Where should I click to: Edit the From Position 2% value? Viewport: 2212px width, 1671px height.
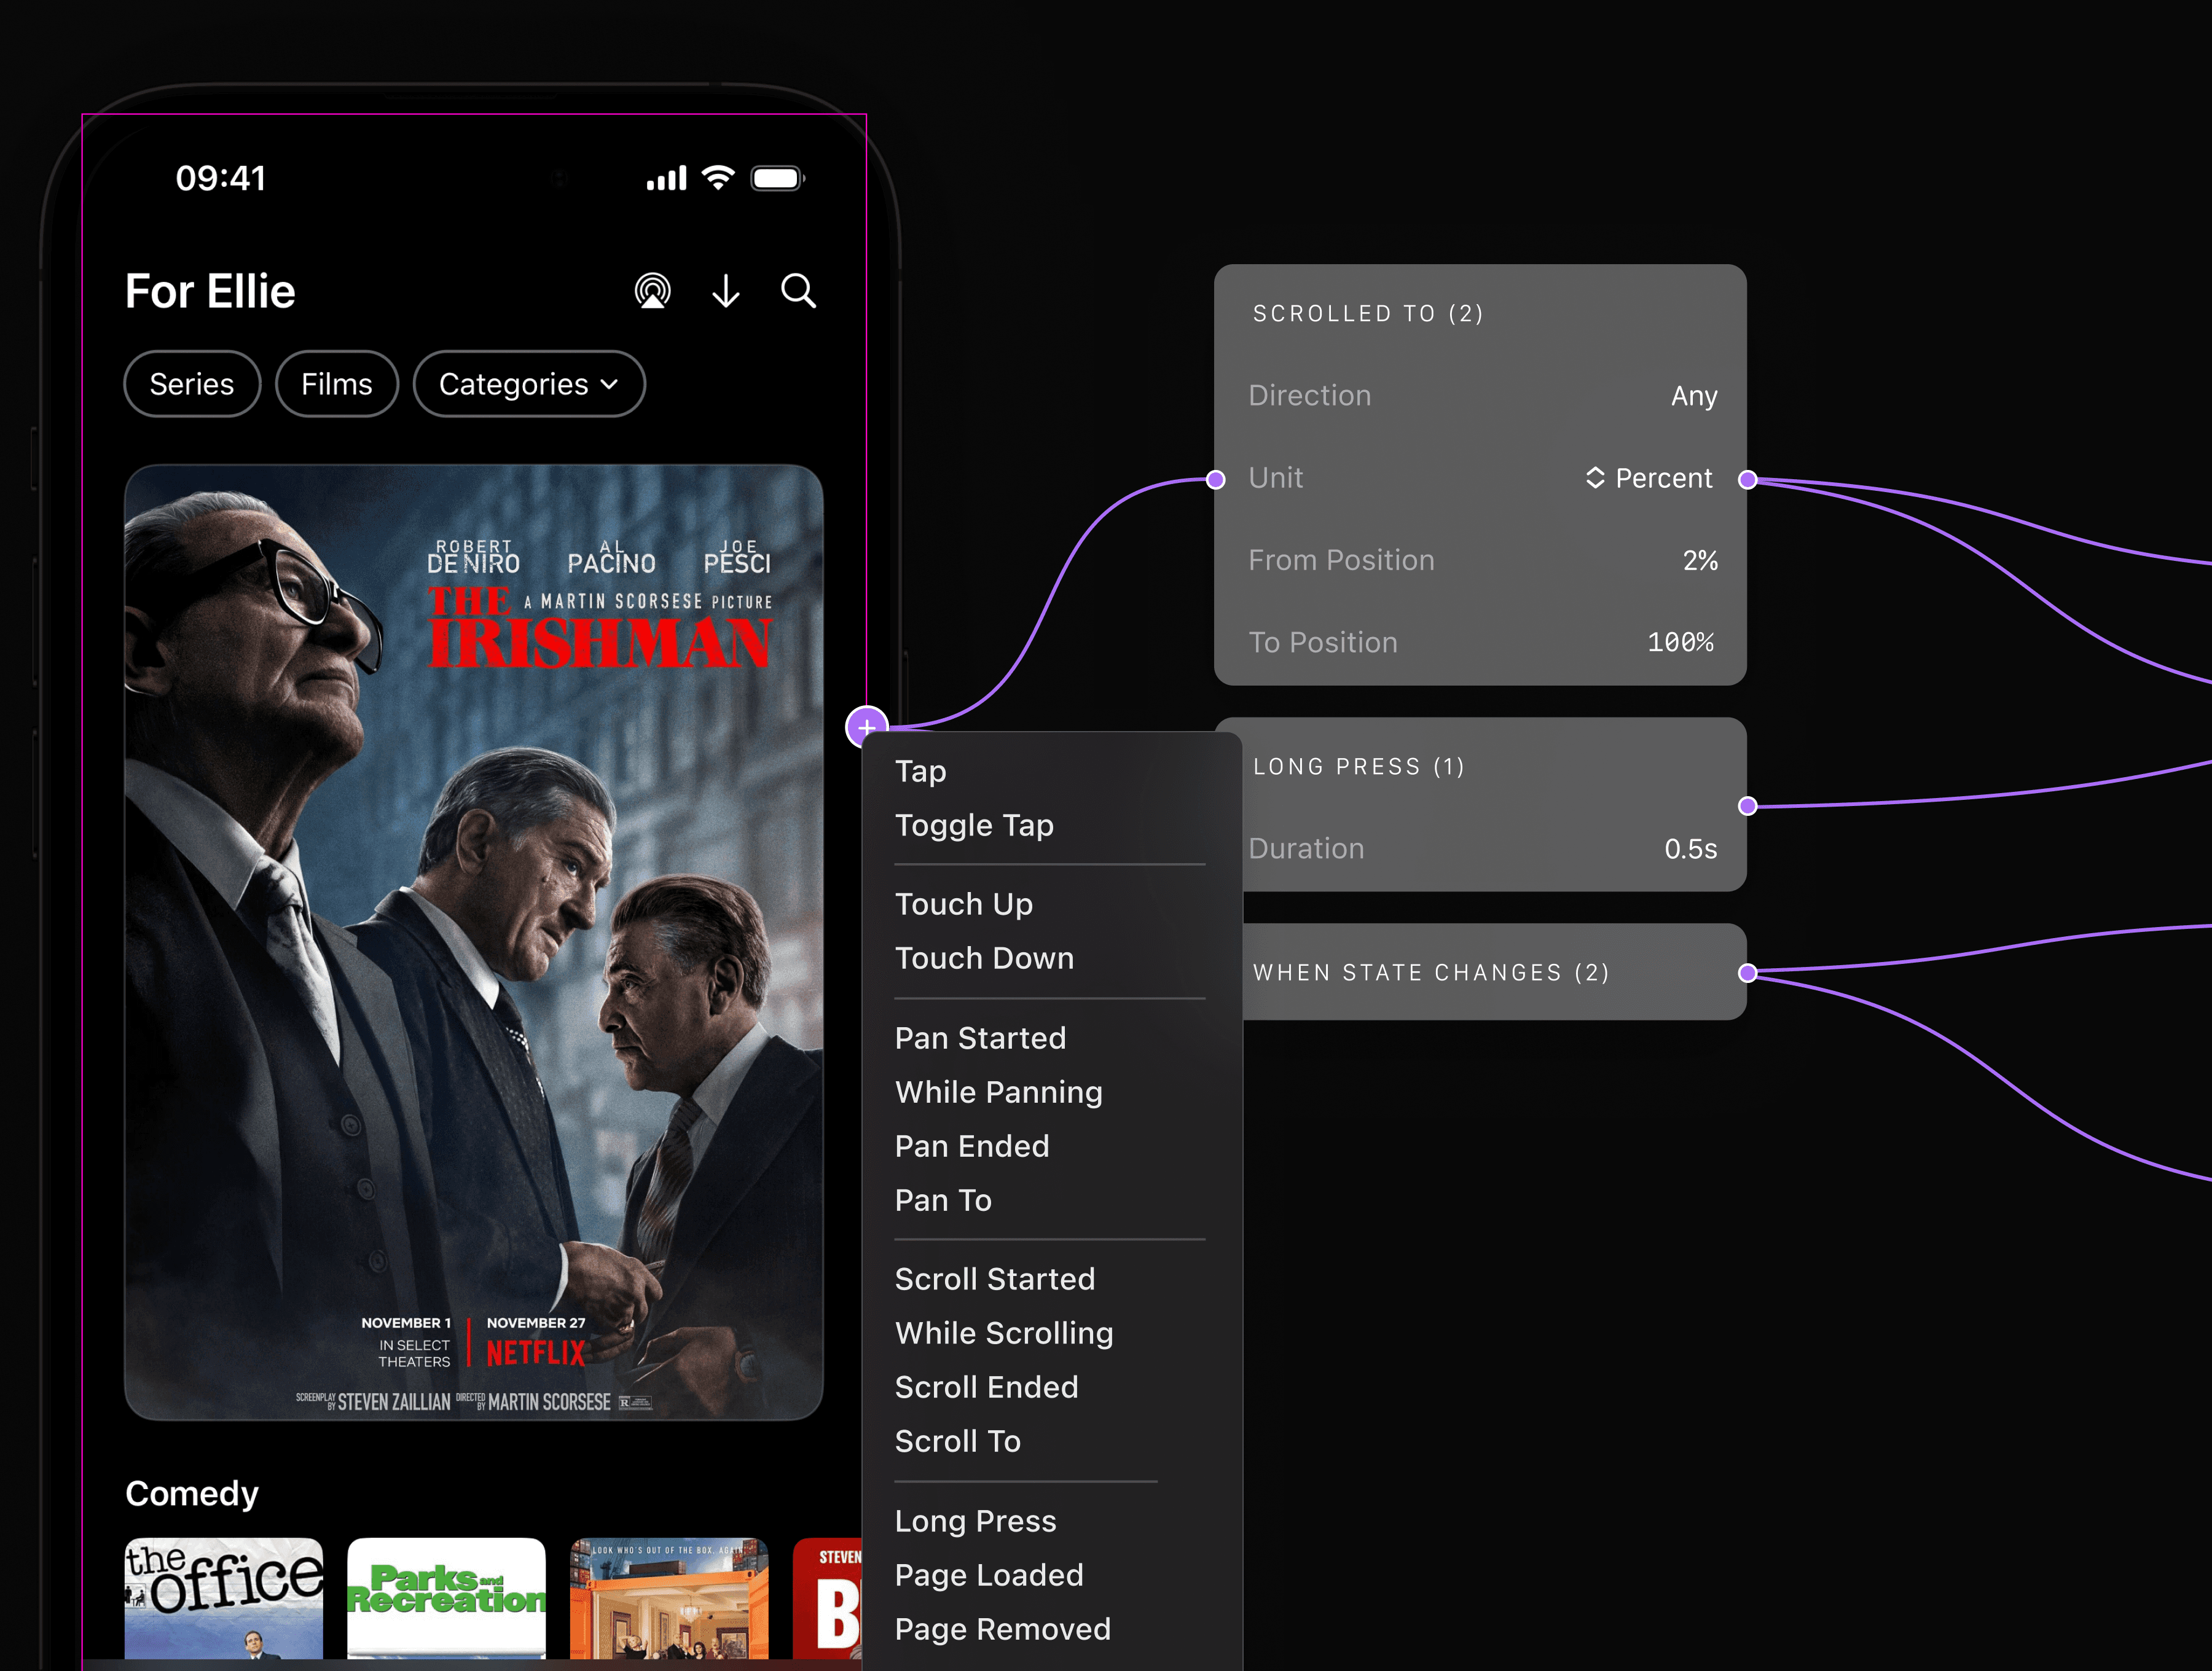[x=1700, y=560]
